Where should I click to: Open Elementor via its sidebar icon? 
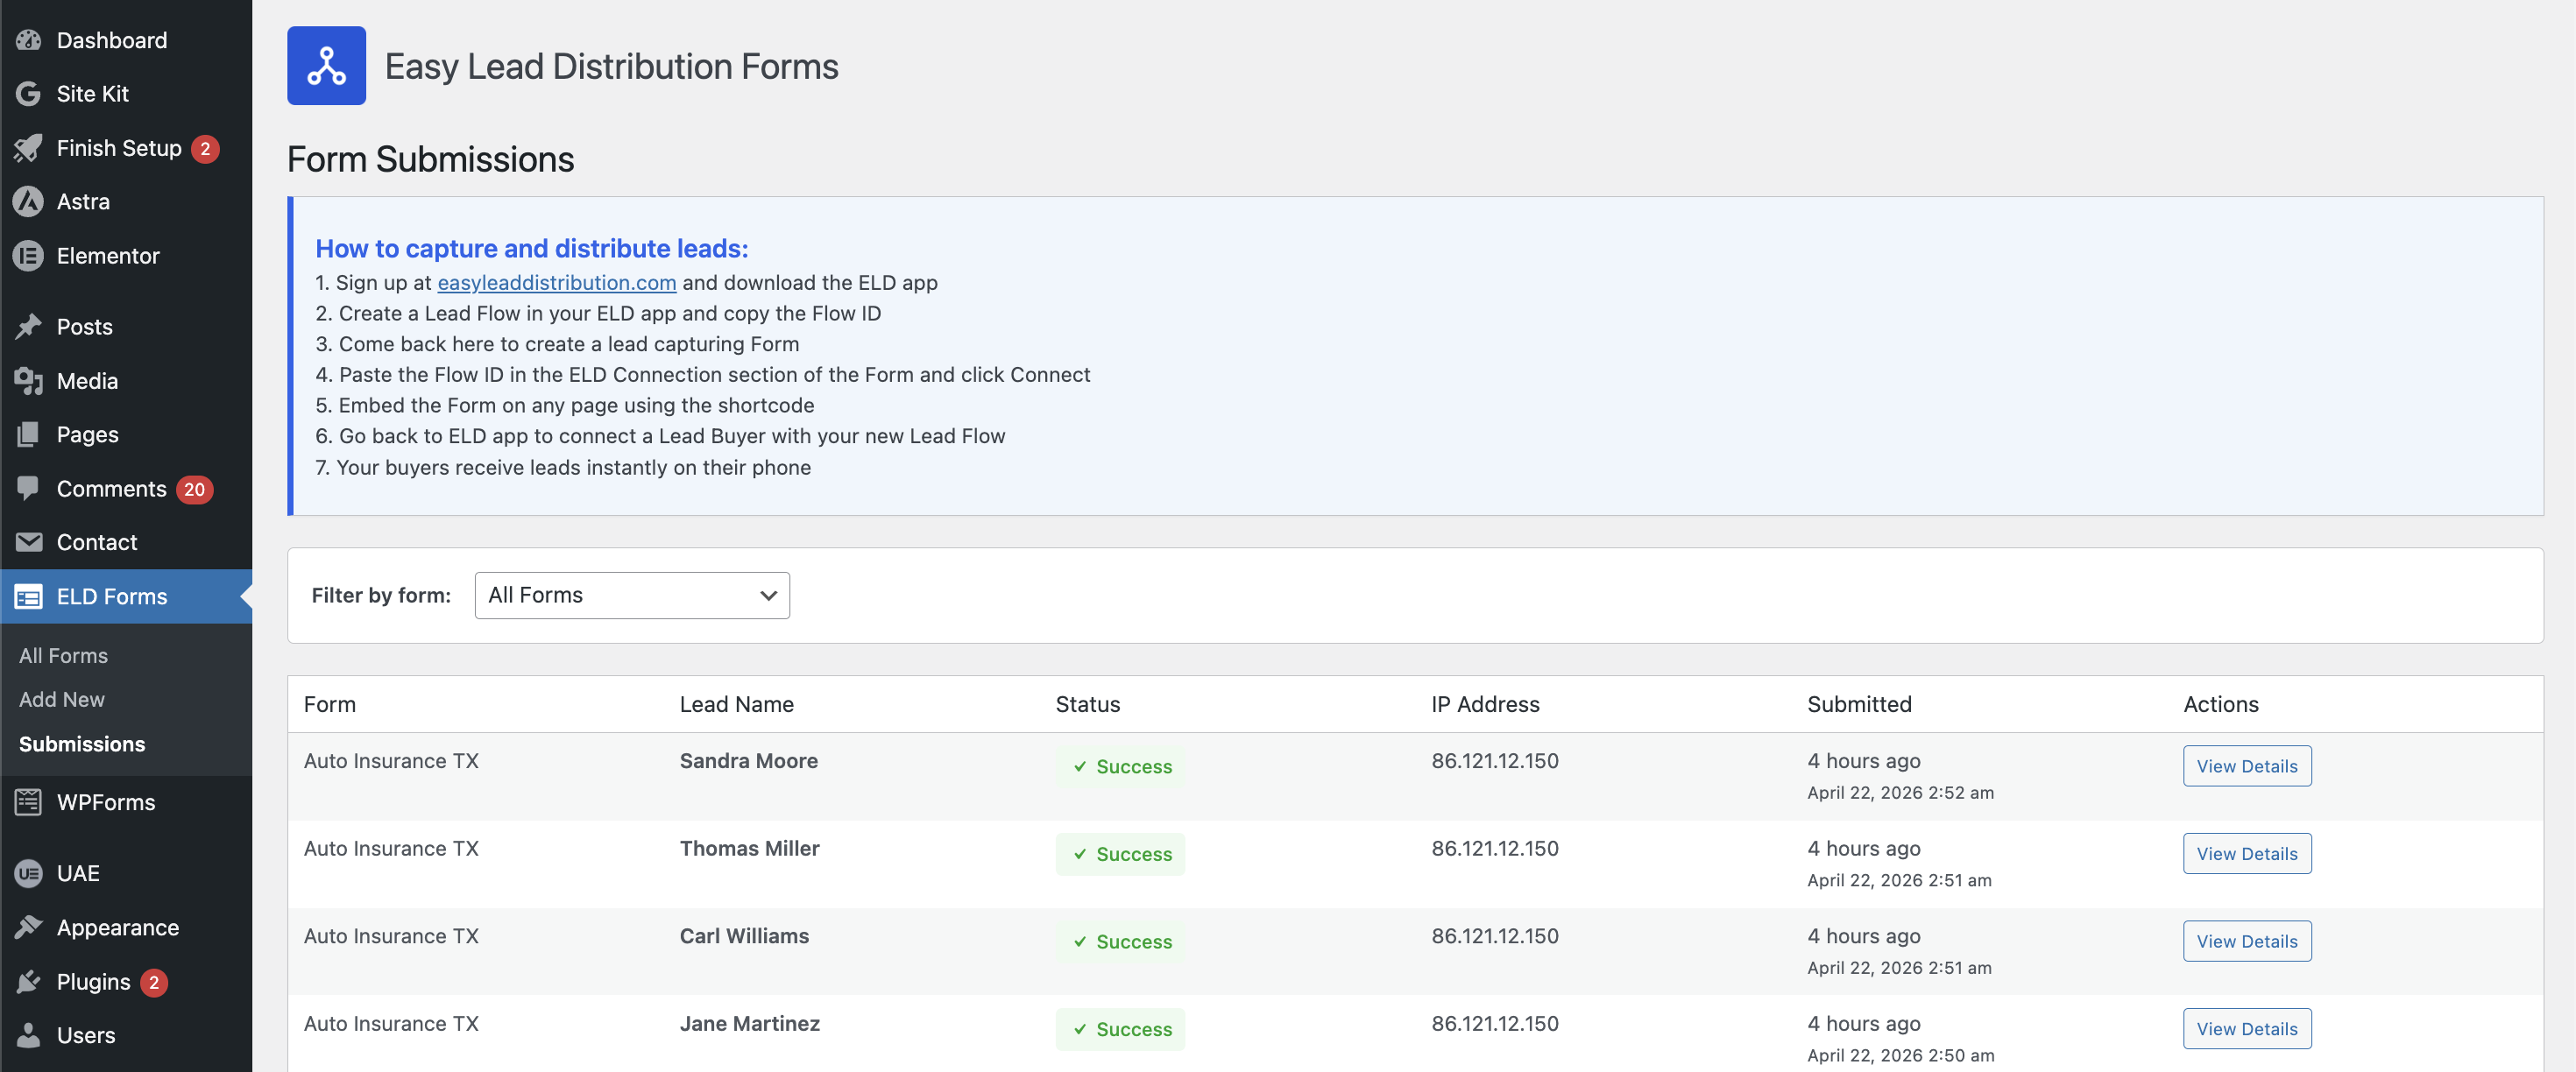pos(28,255)
